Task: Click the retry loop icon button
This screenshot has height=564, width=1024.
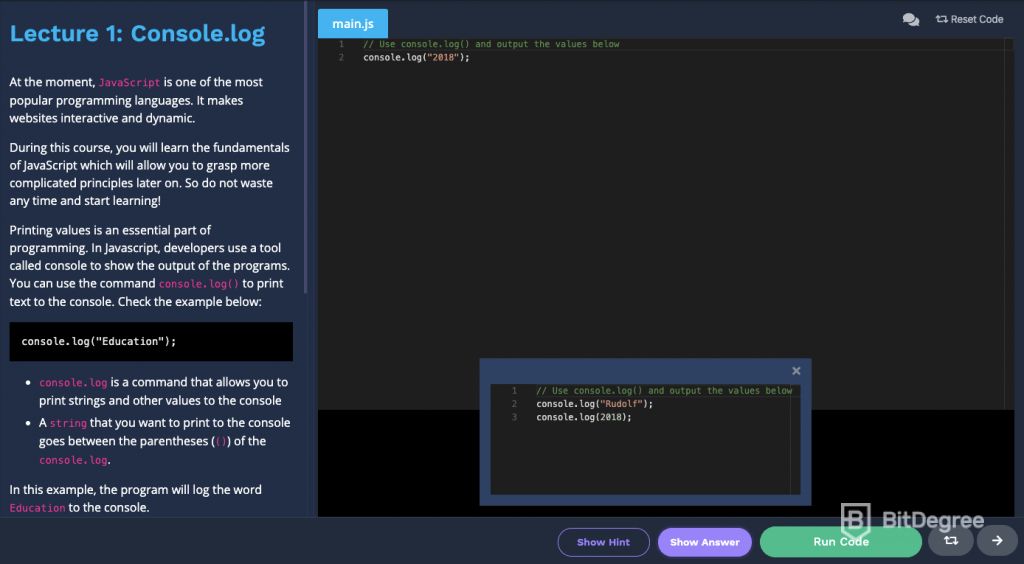Action: click(951, 540)
